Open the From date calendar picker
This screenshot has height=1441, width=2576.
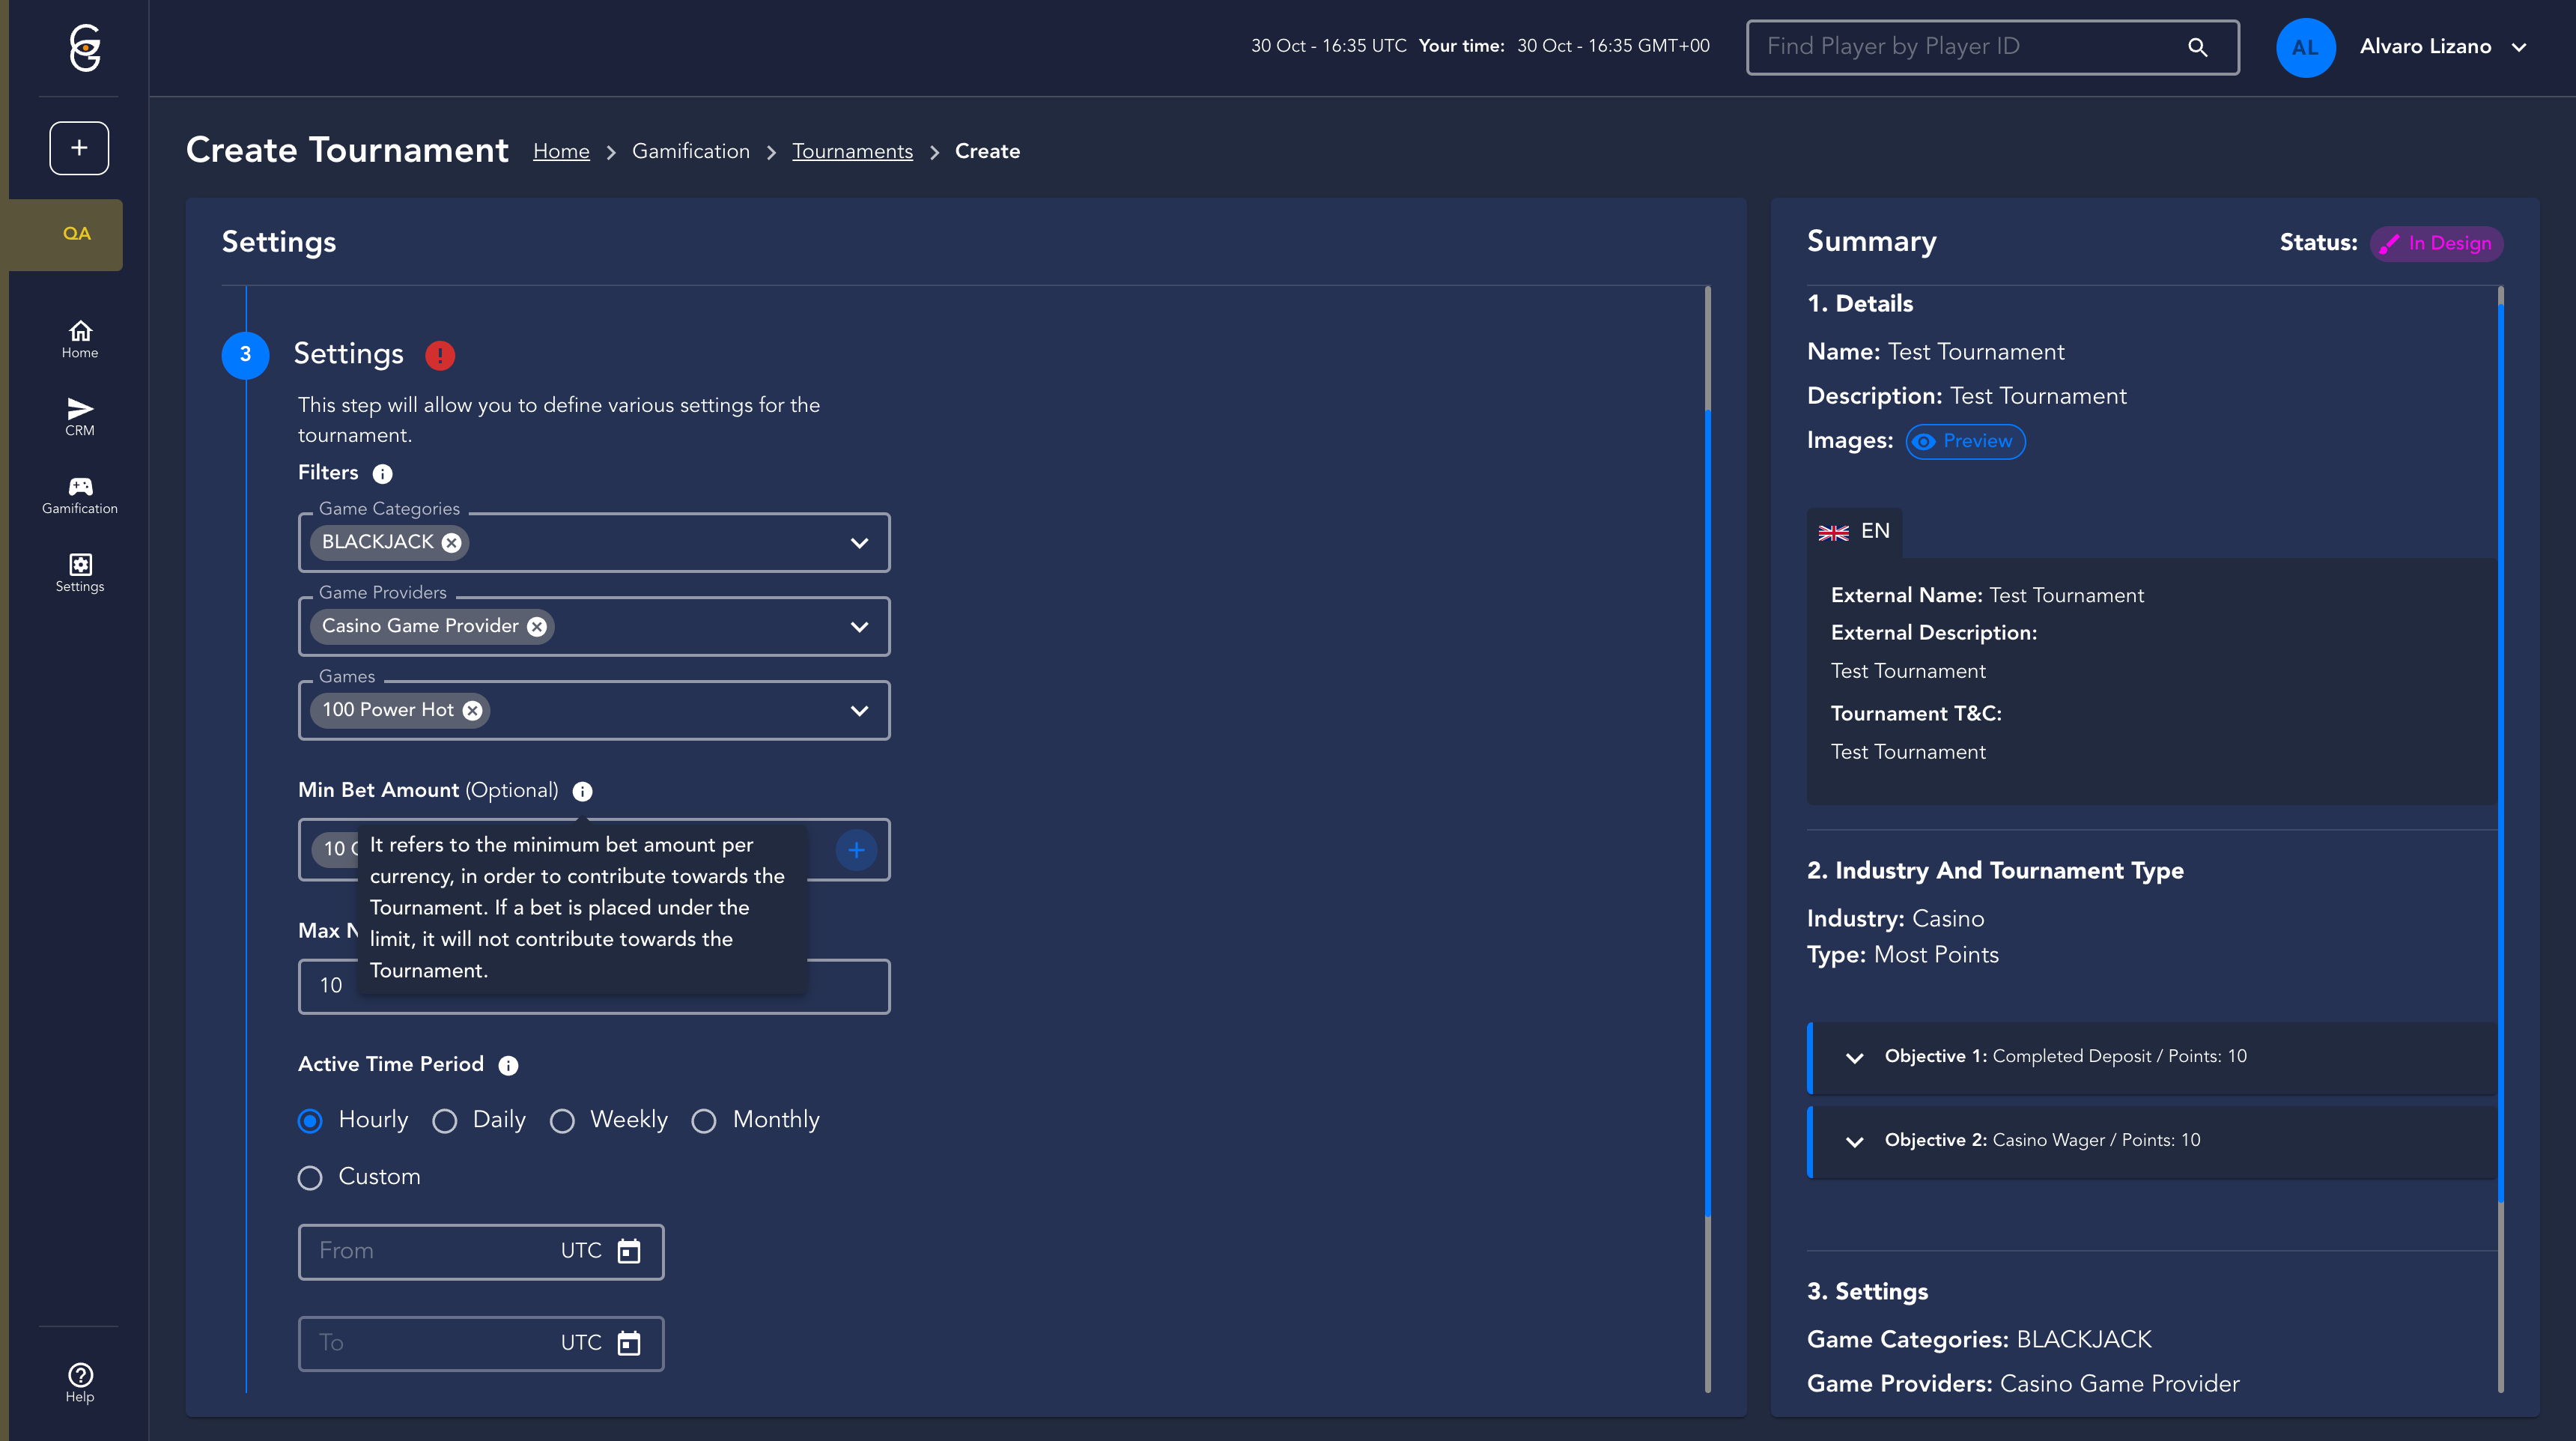(628, 1251)
